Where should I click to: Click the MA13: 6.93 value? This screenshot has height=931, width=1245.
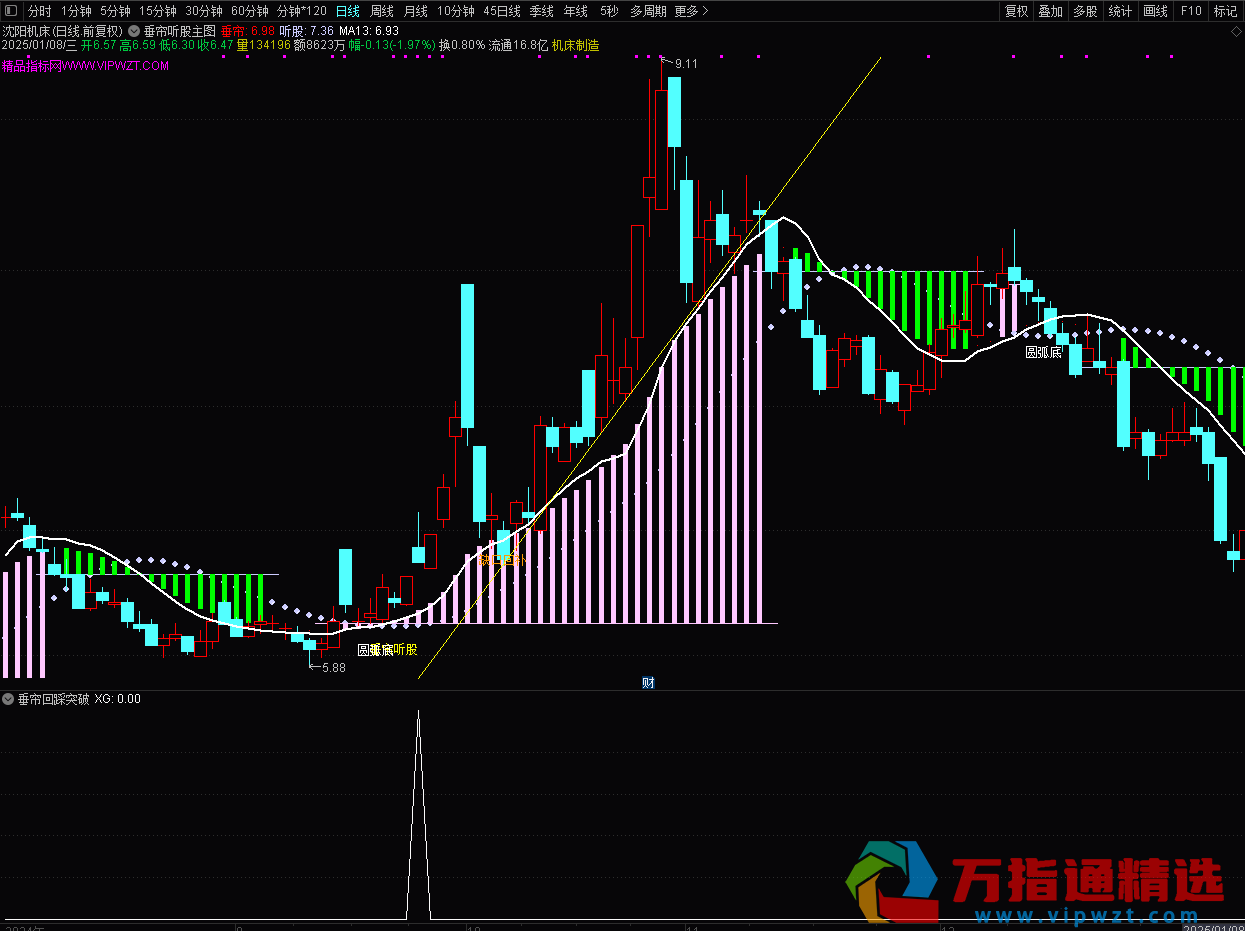coord(369,31)
